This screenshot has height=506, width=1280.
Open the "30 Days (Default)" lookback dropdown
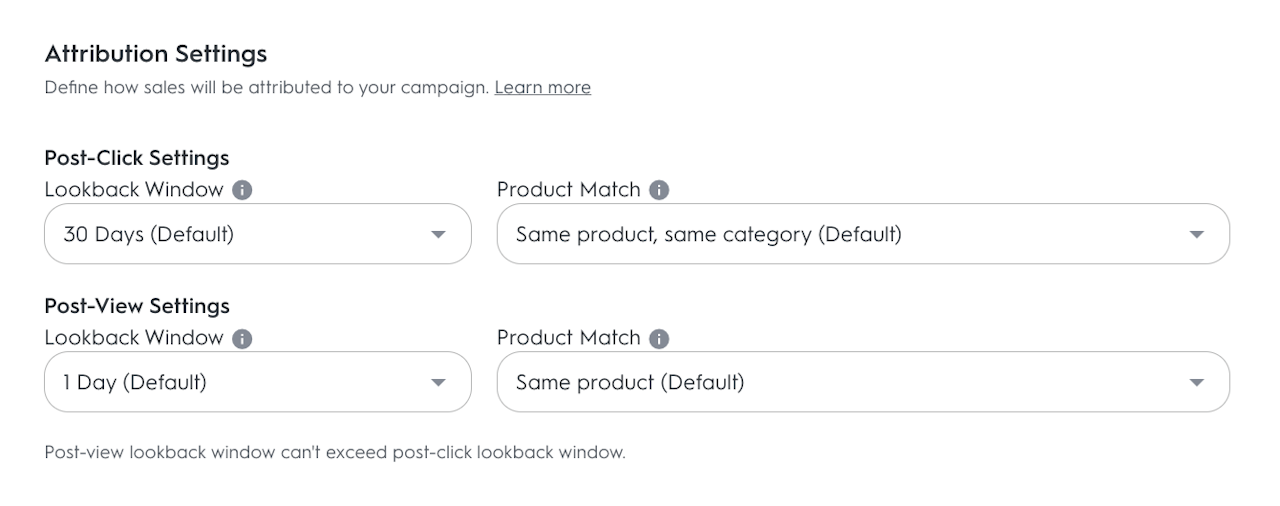click(257, 234)
